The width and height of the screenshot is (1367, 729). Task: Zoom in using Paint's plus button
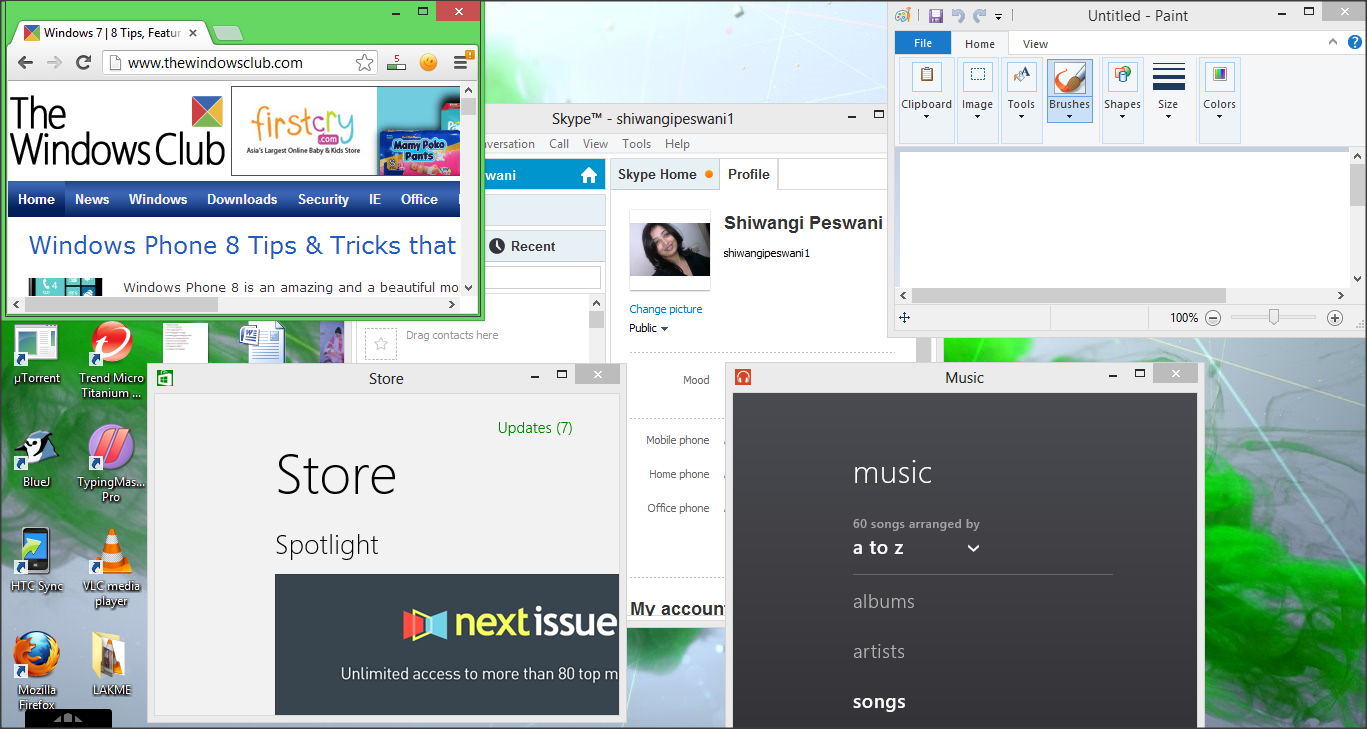click(x=1334, y=318)
